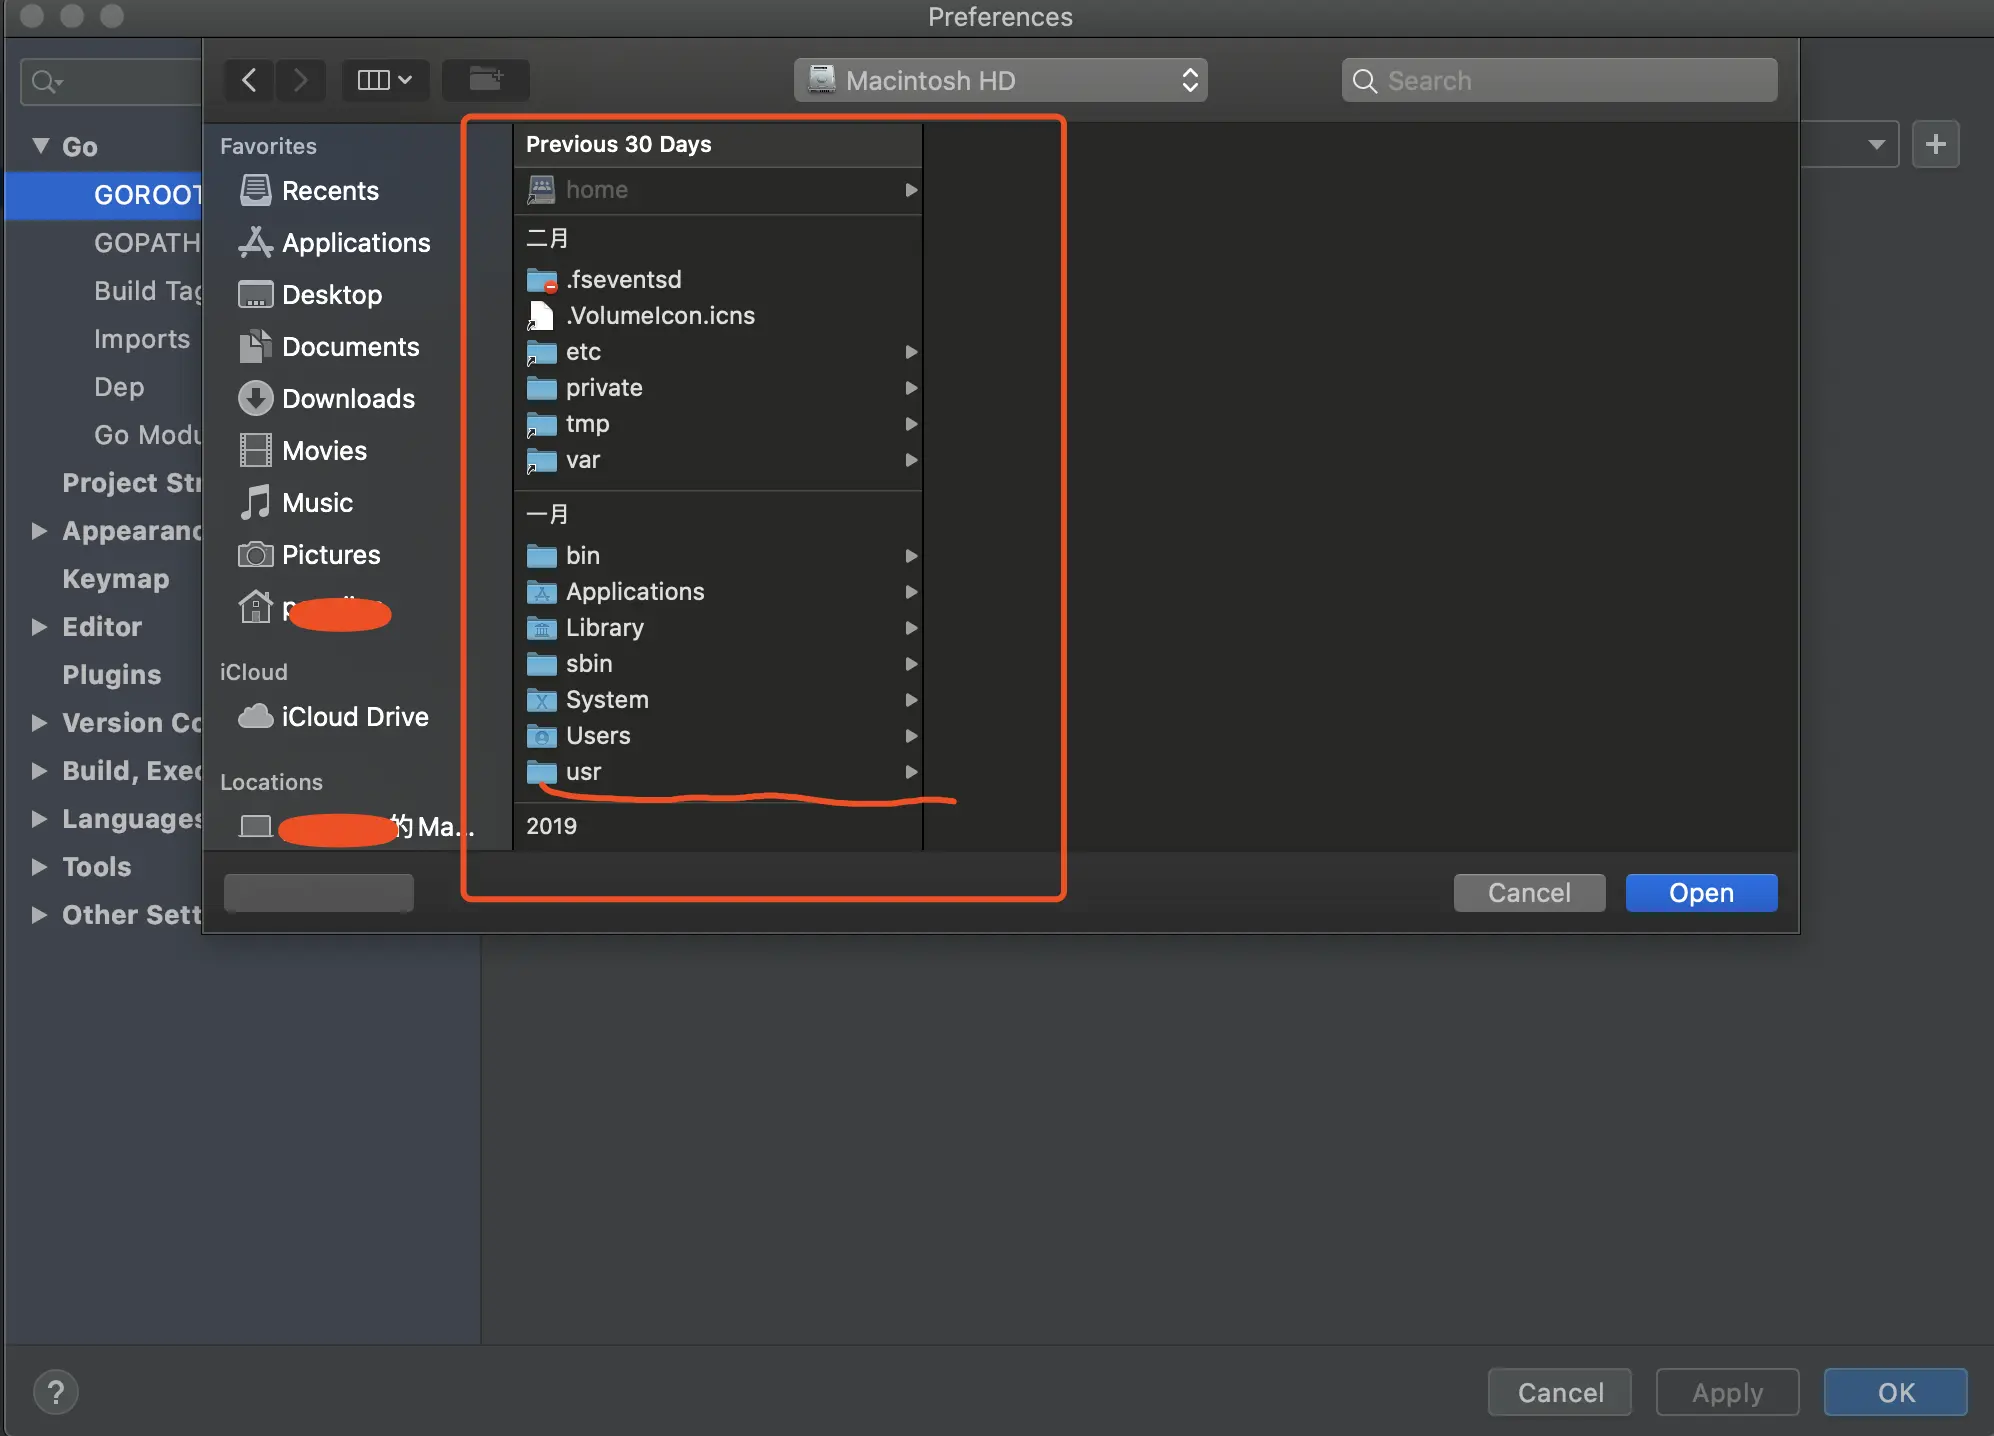Click the new folder icon in toolbar
1994x1436 pixels.
point(486,80)
